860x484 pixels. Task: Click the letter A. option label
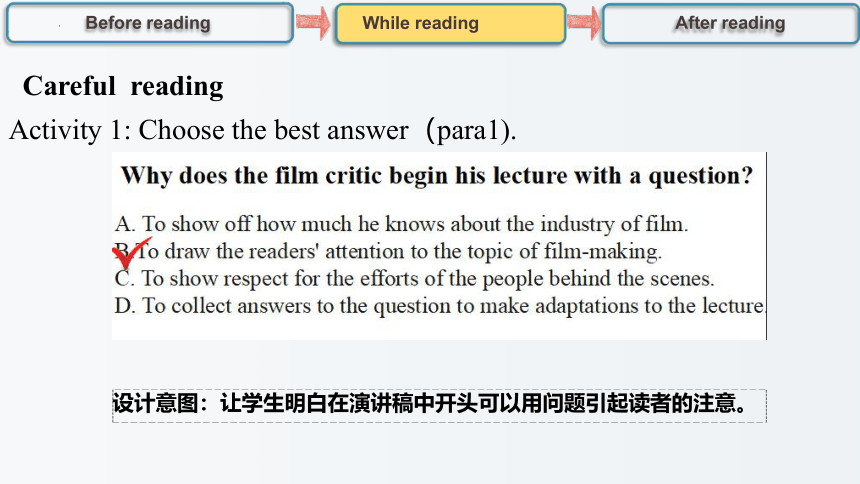tap(125, 224)
